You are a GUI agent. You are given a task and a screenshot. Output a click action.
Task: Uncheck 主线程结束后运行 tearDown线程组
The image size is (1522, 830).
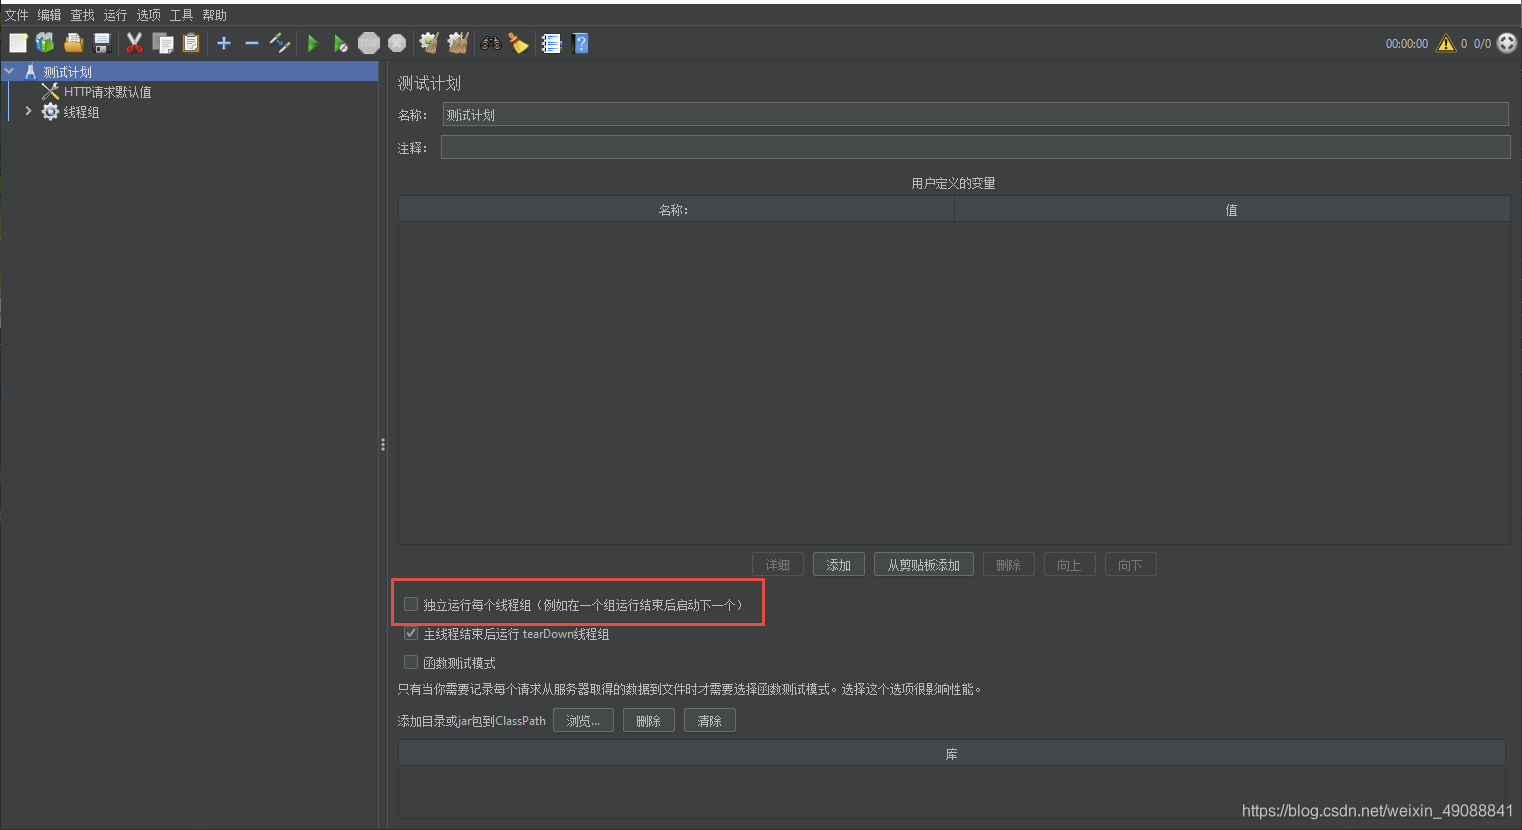tap(410, 633)
